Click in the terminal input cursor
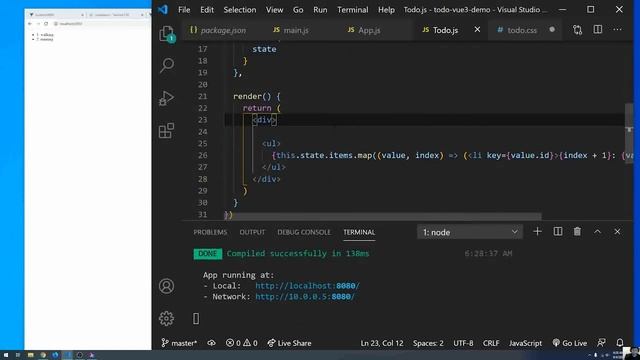 (x=196, y=319)
